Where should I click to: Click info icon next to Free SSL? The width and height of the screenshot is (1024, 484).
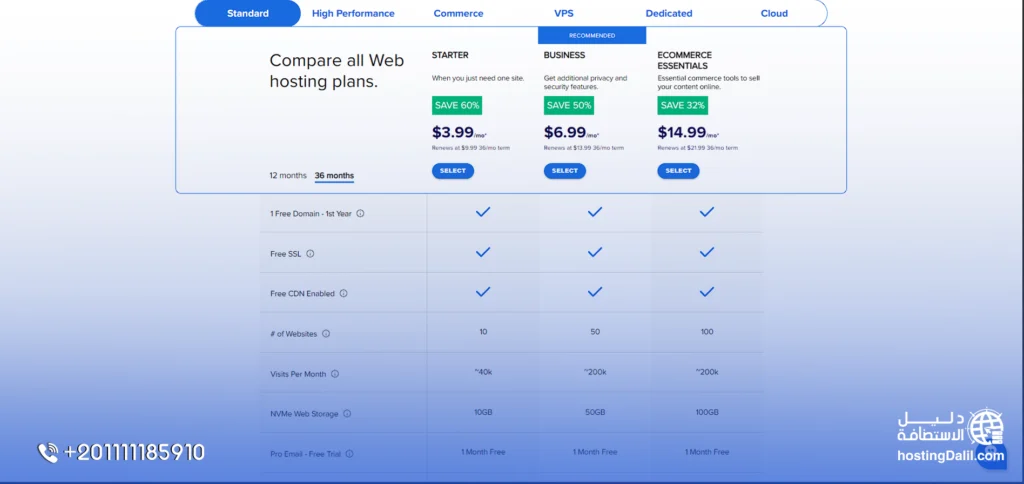click(x=310, y=254)
